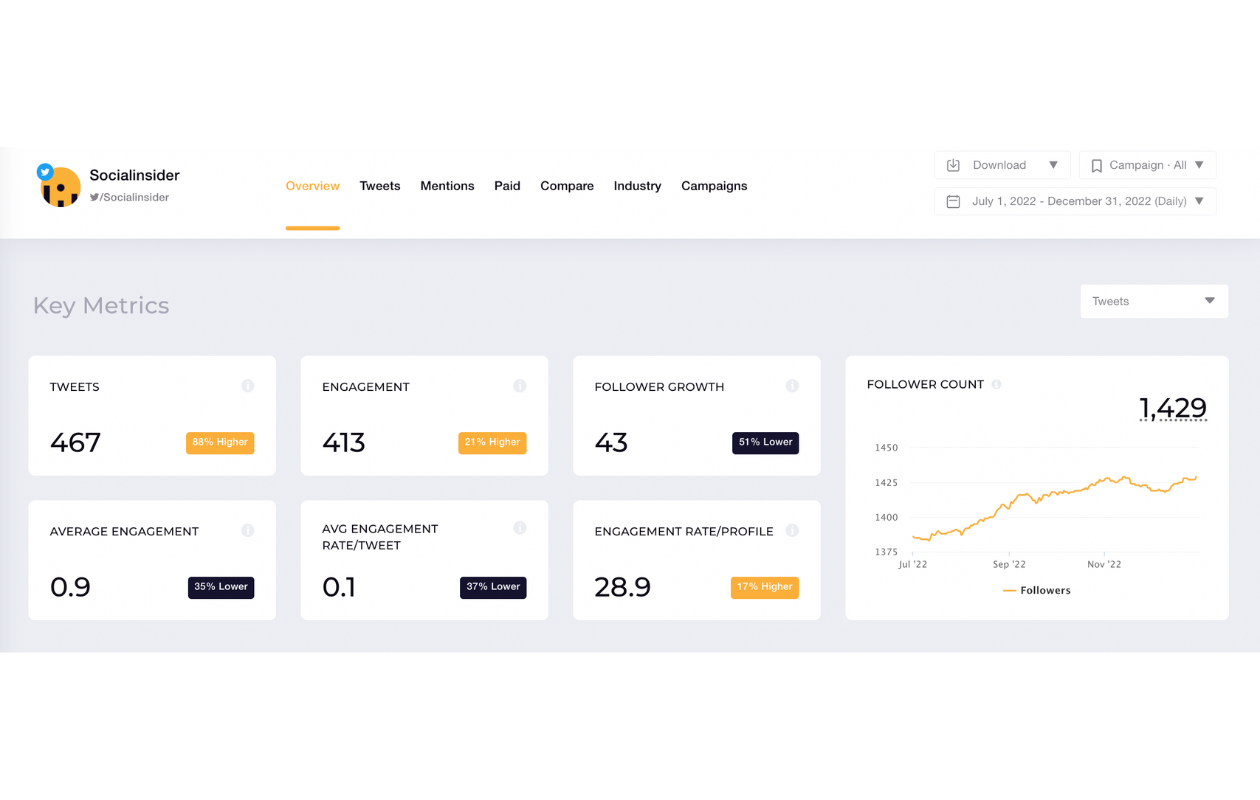Toggle the Followers legend entry
The width and height of the screenshot is (1260, 800).
[x=1037, y=591]
